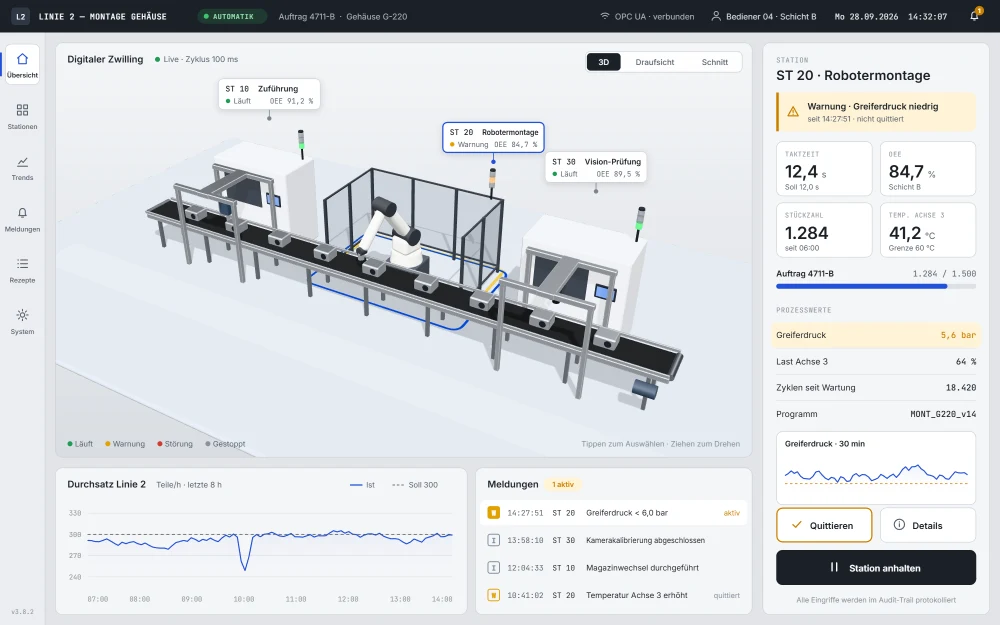The width and height of the screenshot is (1000, 625).
Task: Click the Live · Zyklus 100 ms status
Action: coord(196,59)
